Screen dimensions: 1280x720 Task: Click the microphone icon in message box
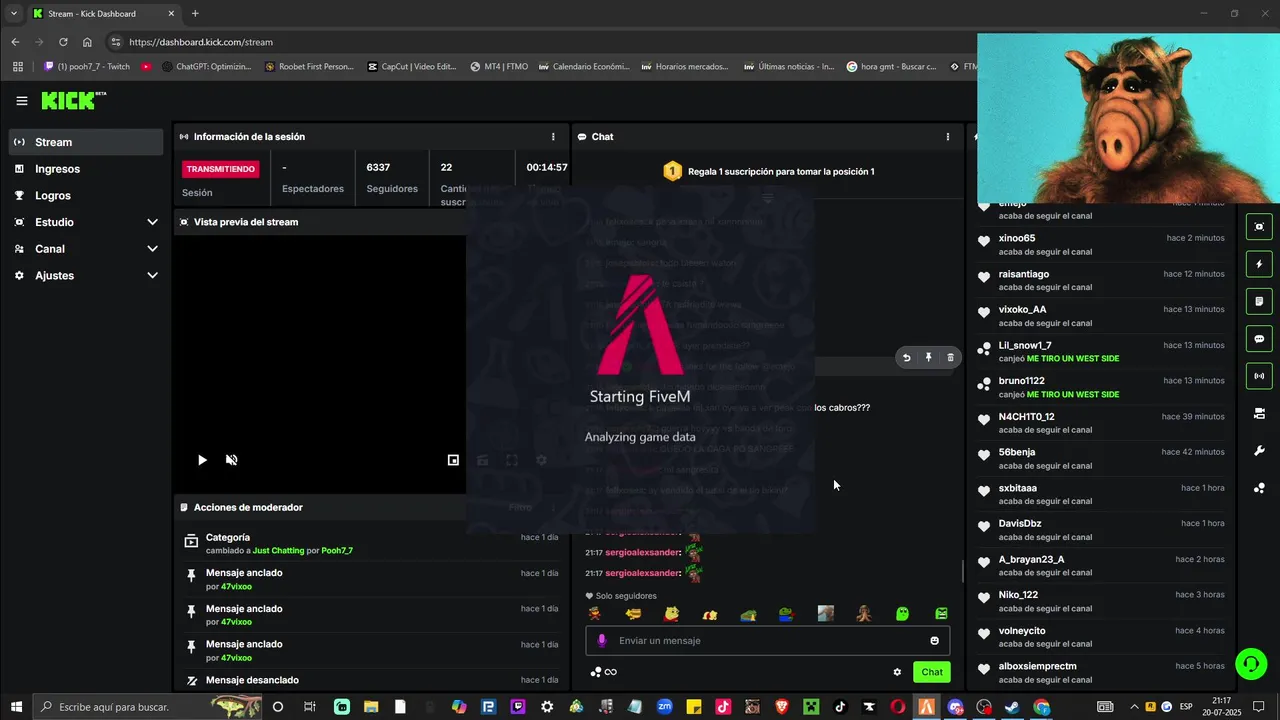pyautogui.click(x=602, y=641)
